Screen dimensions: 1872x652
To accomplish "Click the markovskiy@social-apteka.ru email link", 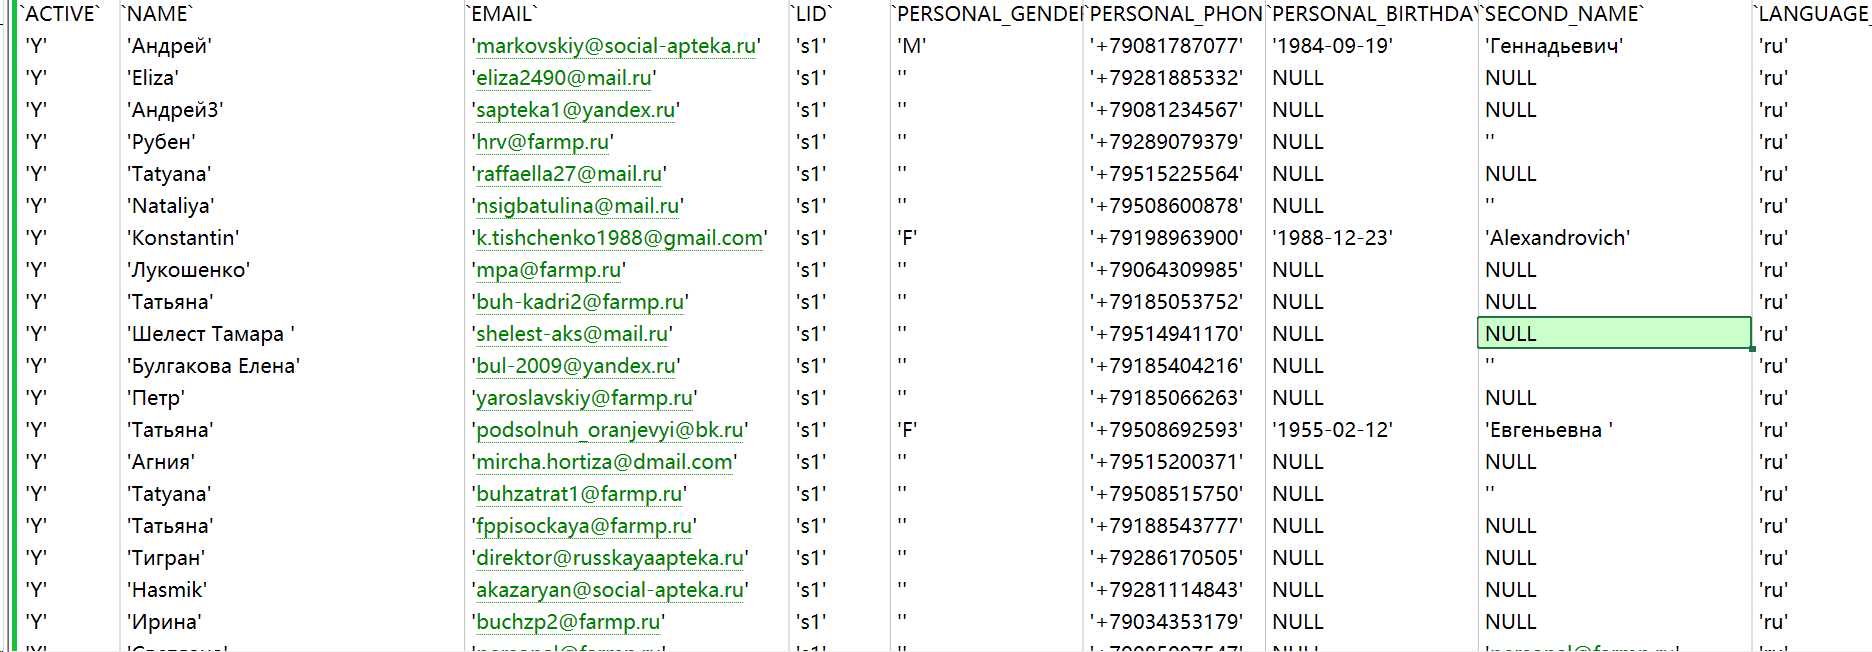I will [615, 46].
